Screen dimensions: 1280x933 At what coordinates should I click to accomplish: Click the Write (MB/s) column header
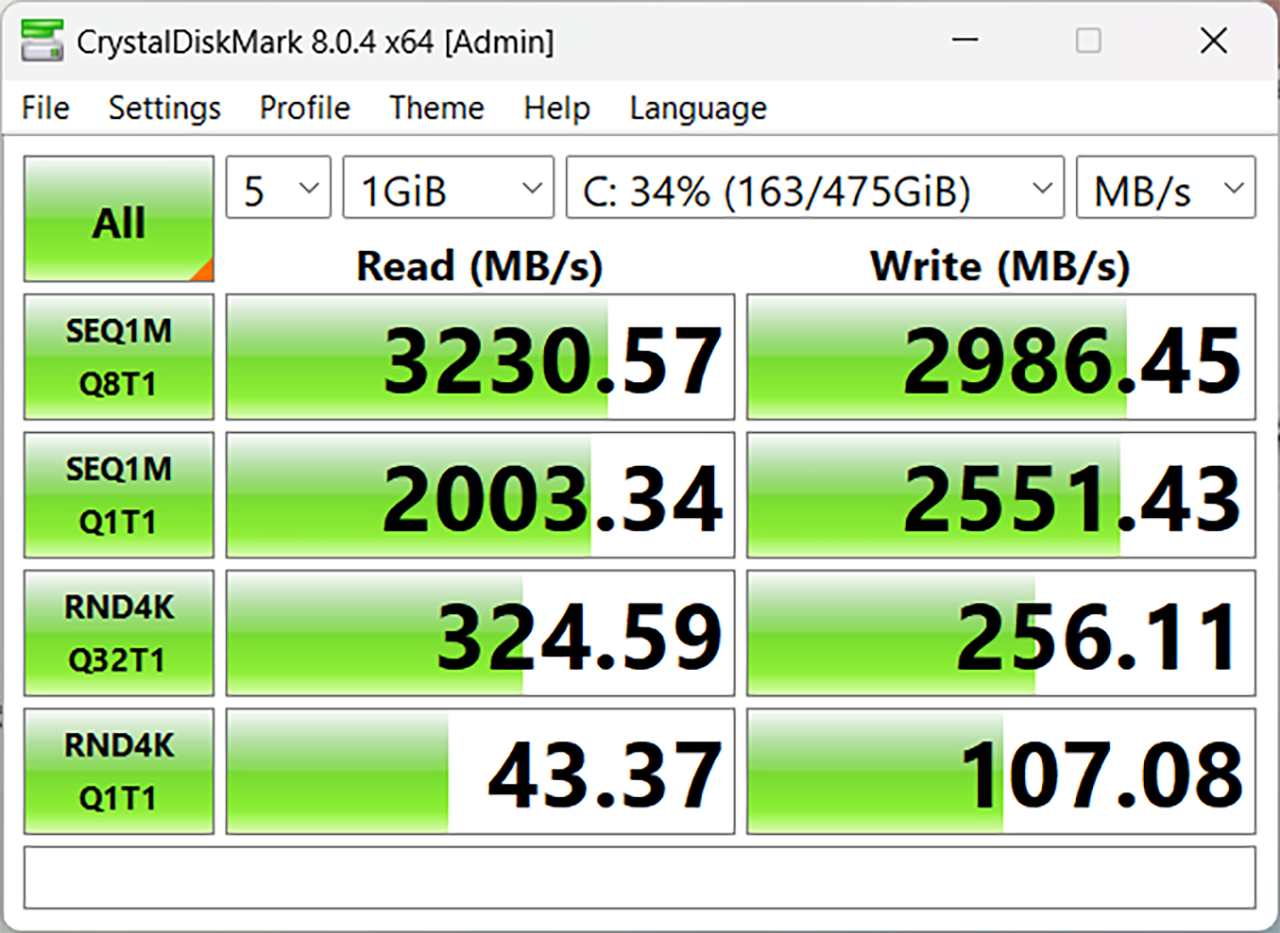[x=1000, y=266]
